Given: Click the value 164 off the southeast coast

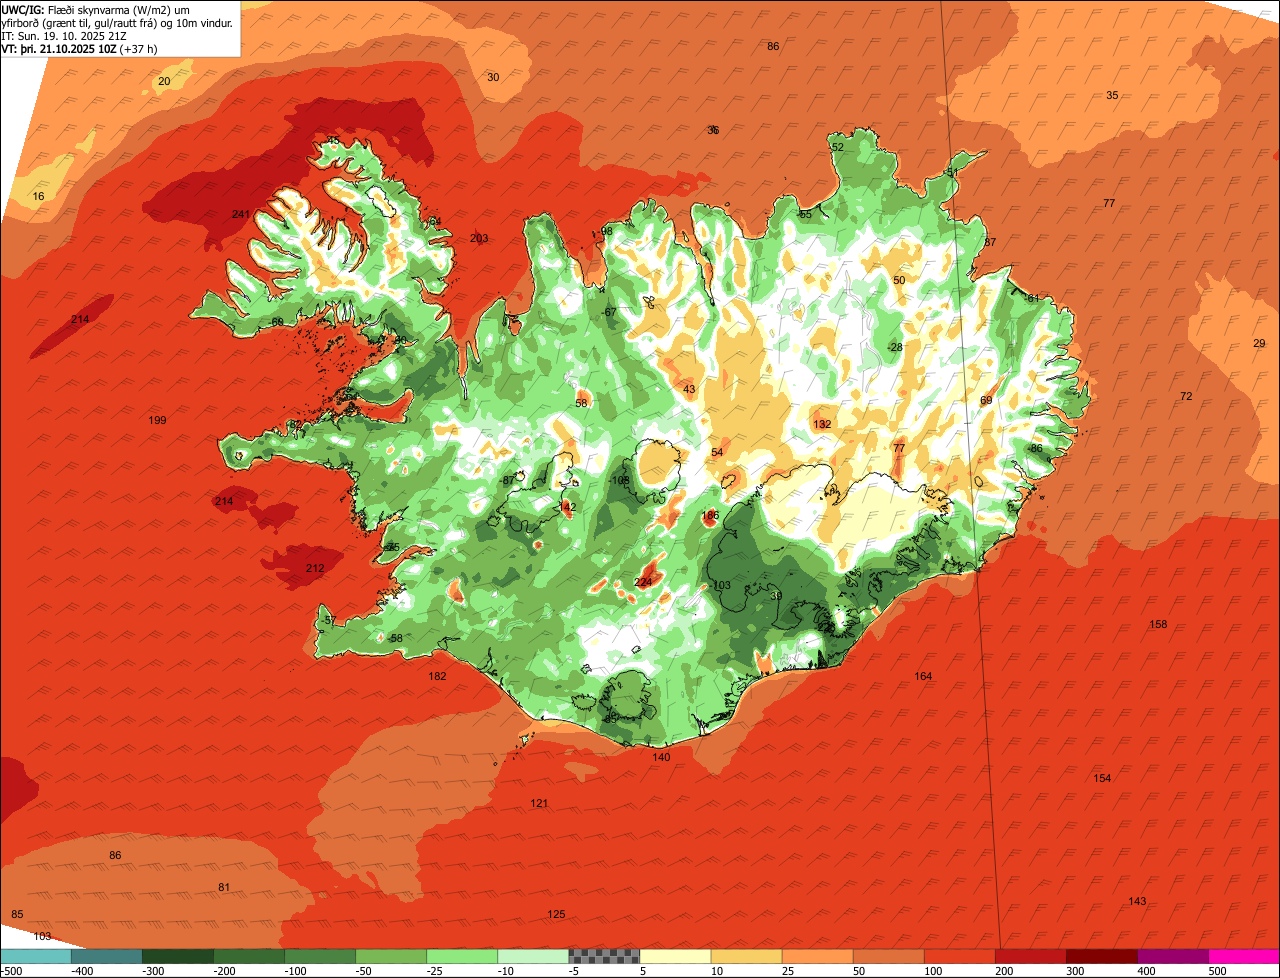Looking at the screenshot, I should coord(923,676).
